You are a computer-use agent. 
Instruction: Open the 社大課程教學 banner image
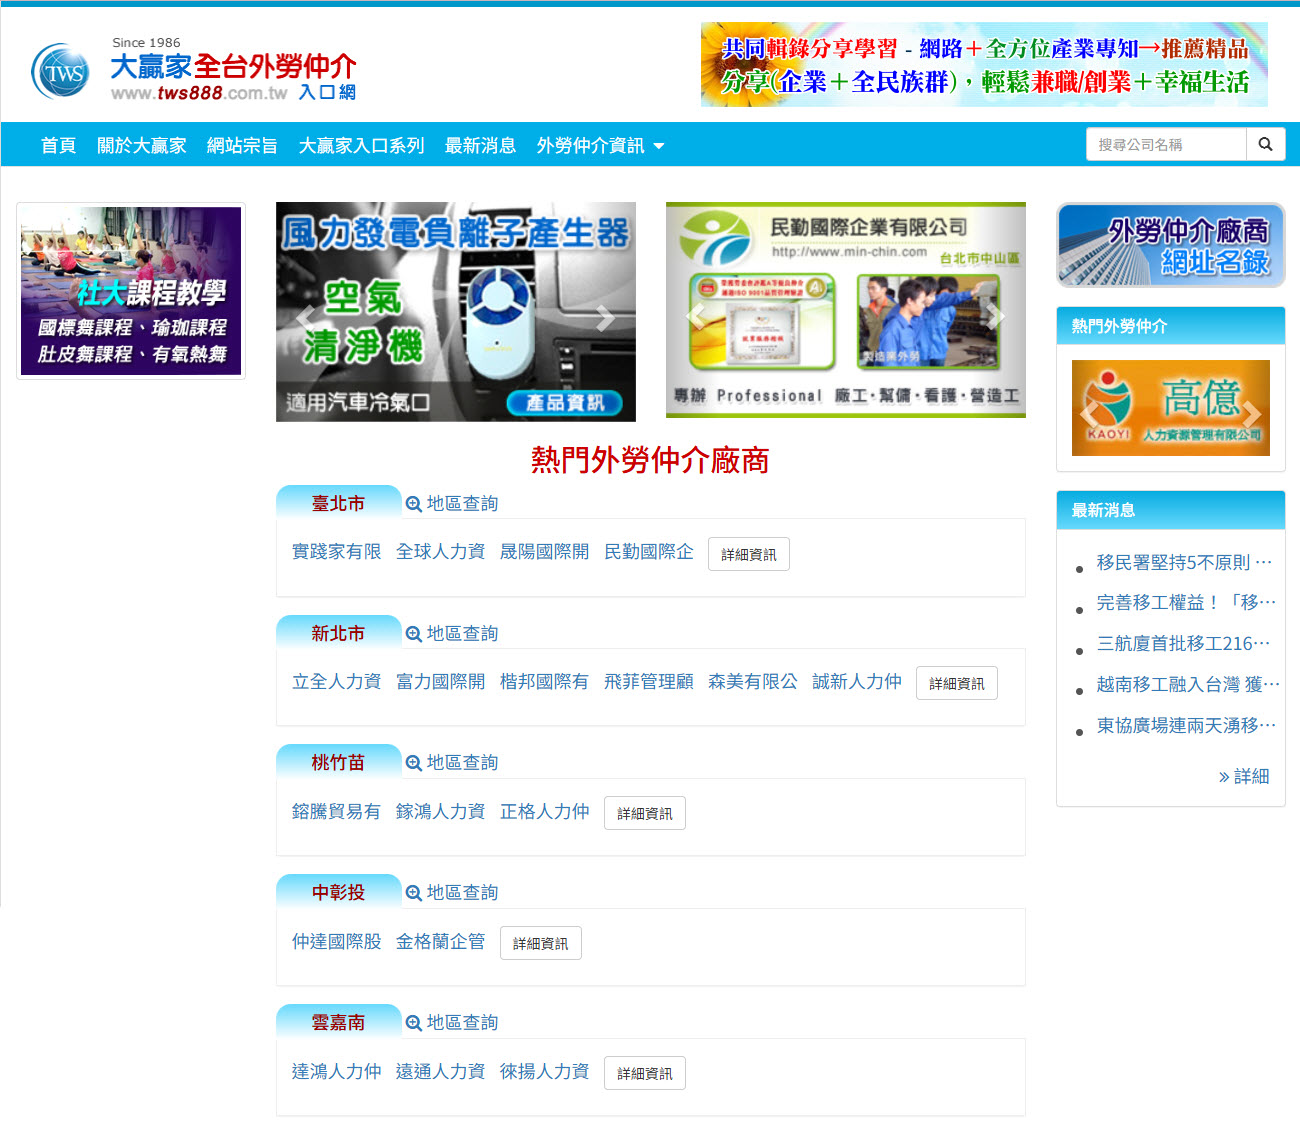pos(131,291)
